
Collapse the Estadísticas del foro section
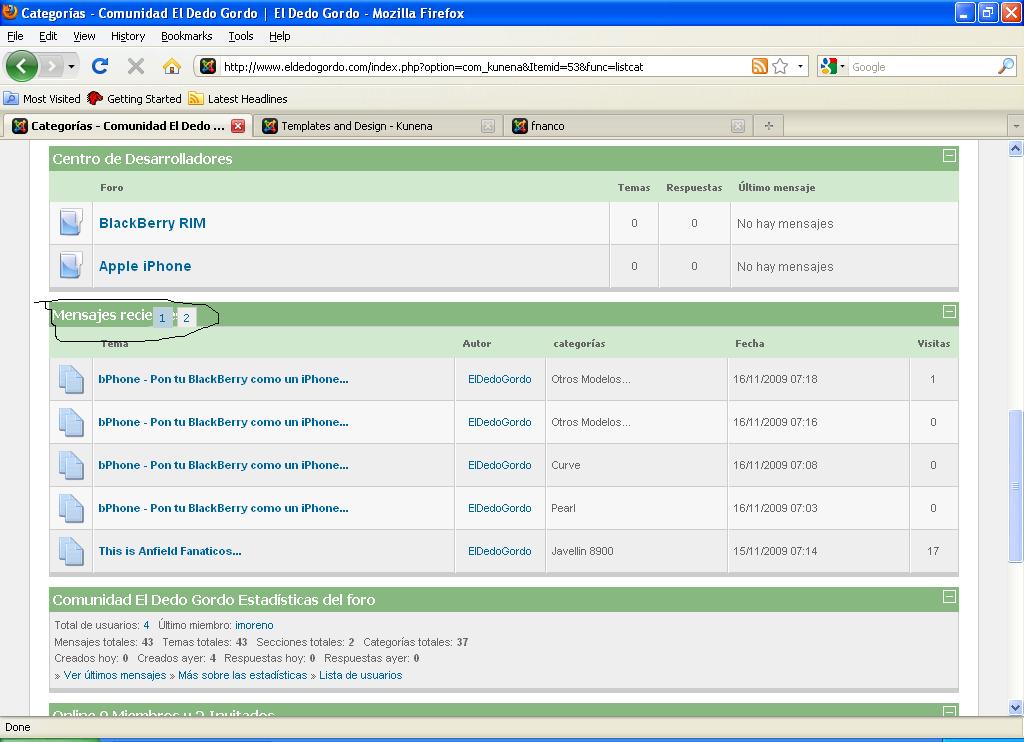949,597
